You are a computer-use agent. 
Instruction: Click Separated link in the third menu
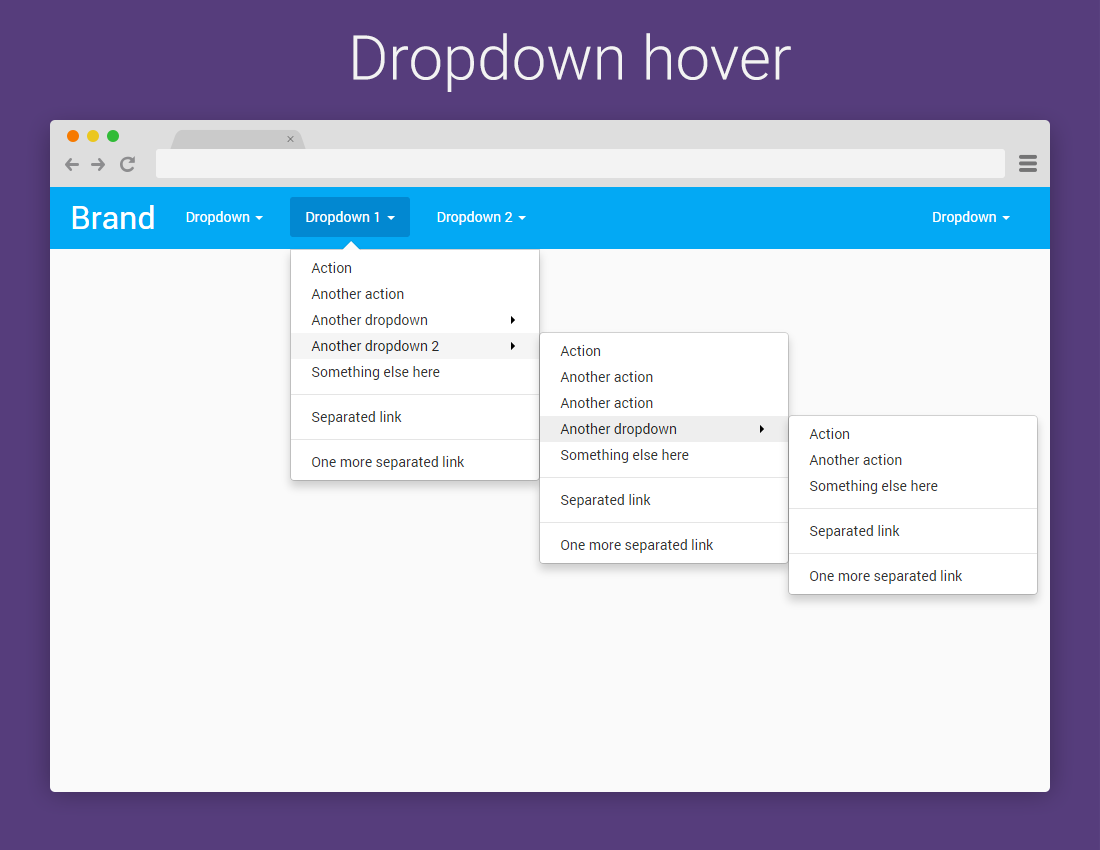pos(854,531)
